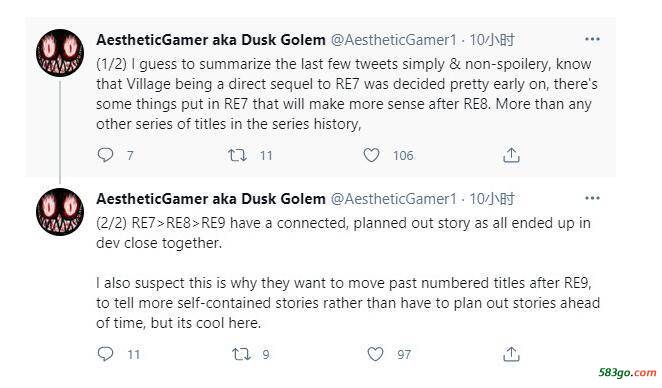Share the second (2/2) tweet
The height and width of the screenshot is (388, 662).
click(x=511, y=354)
